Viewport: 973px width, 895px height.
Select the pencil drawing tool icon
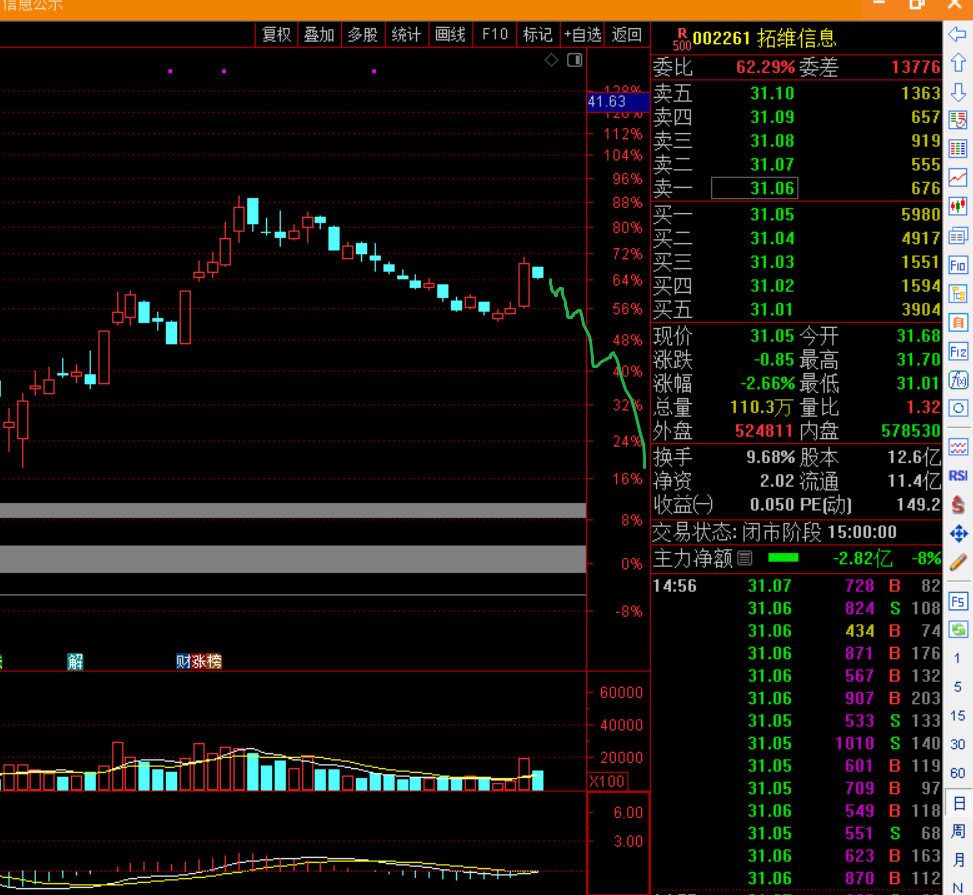(957, 562)
